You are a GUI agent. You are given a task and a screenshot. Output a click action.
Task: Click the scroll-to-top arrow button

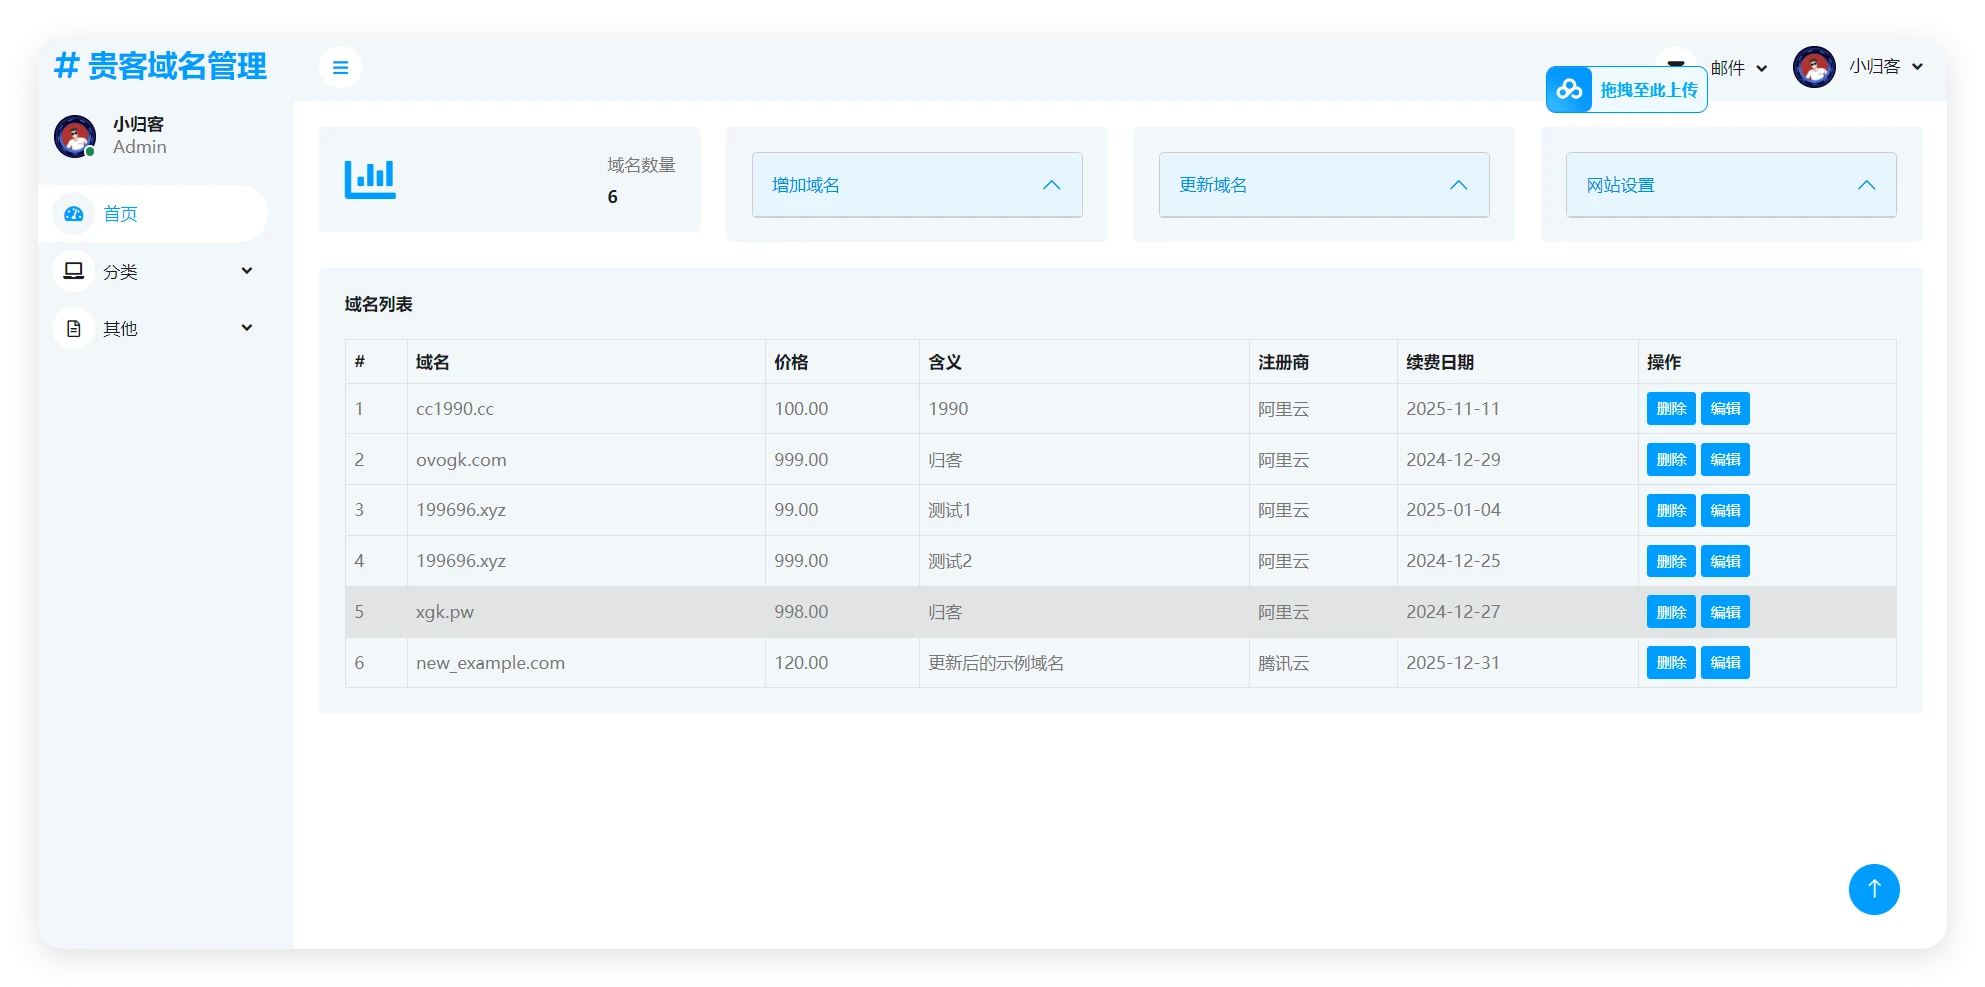point(1873,889)
